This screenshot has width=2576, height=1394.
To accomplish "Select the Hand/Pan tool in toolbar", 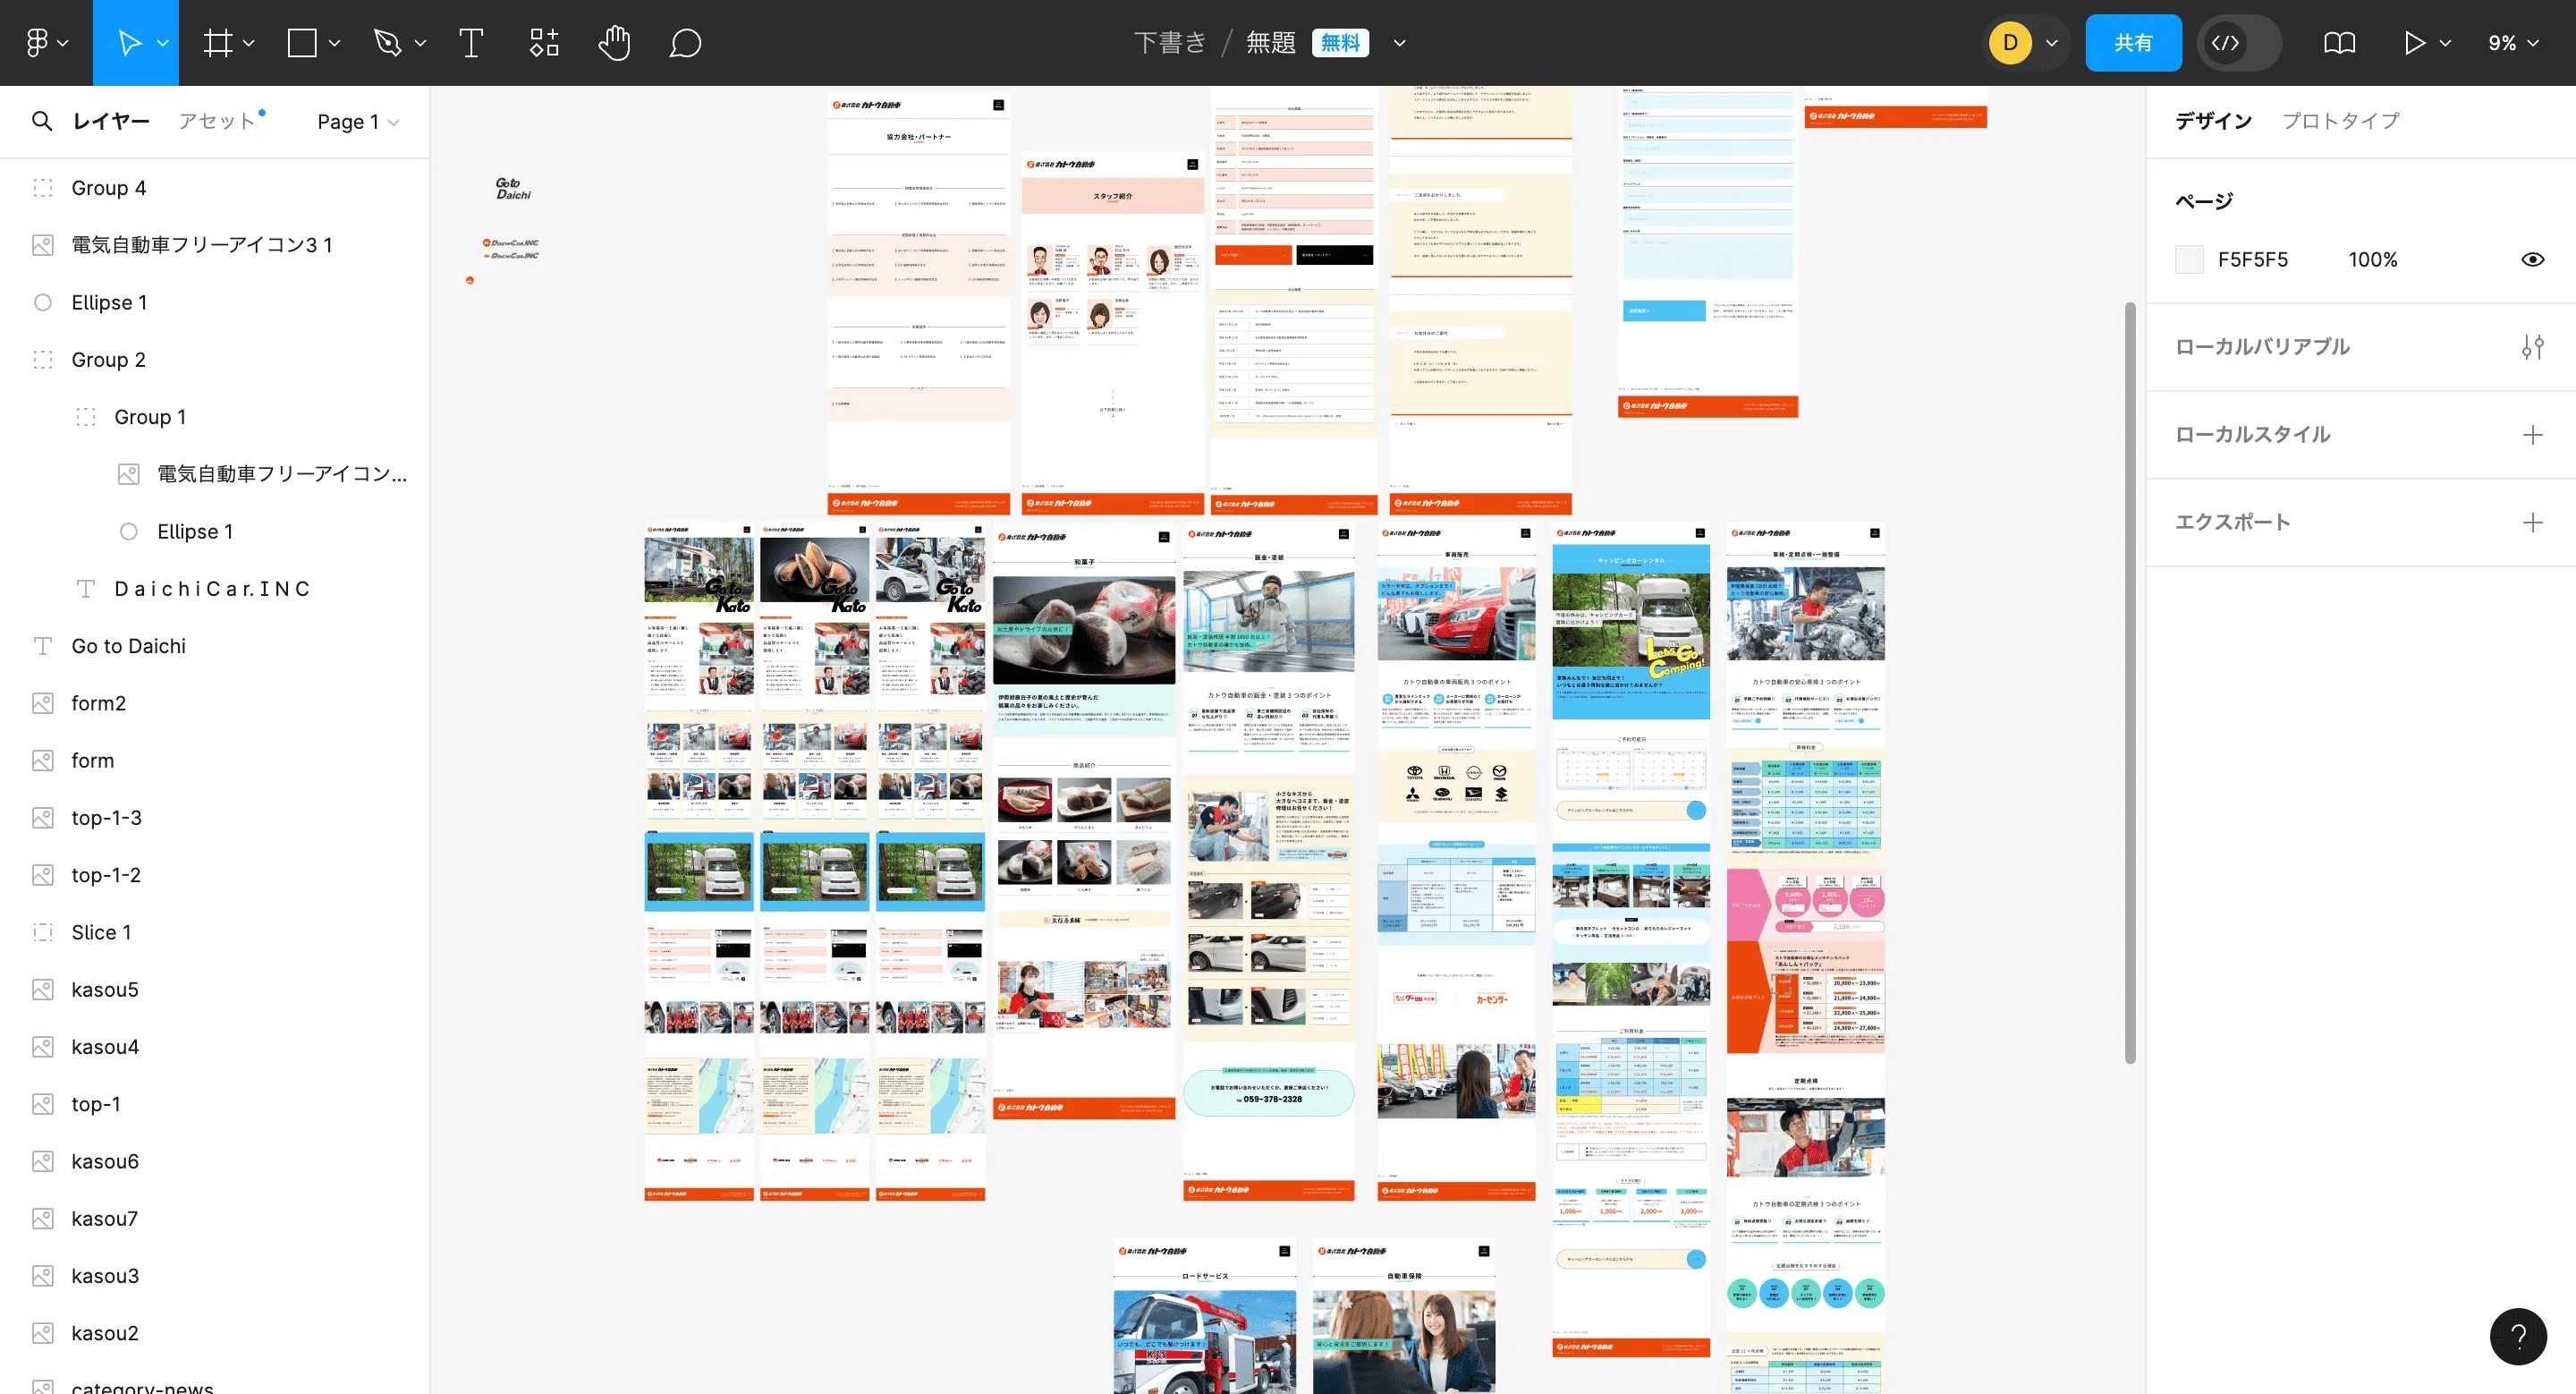I will (x=613, y=43).
